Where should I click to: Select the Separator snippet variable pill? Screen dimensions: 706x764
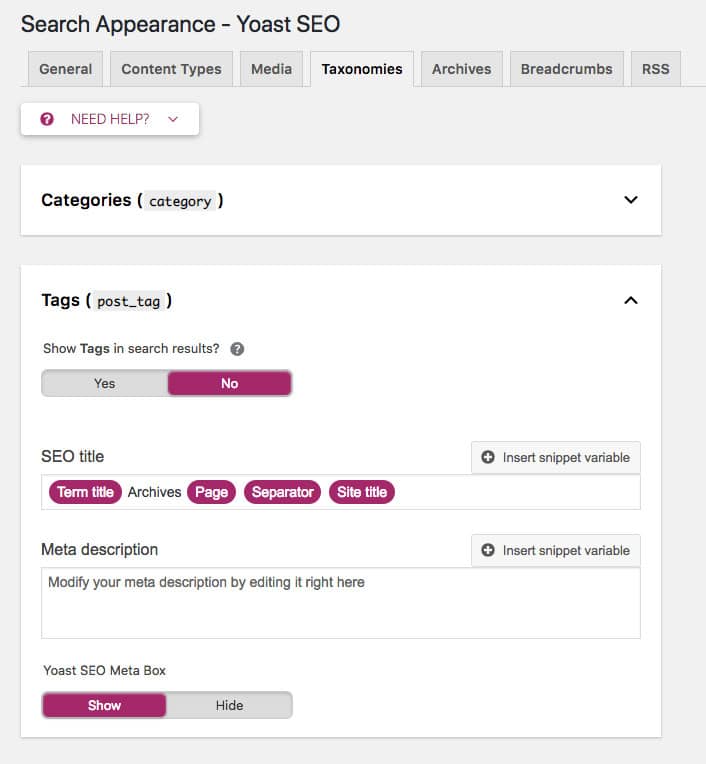click(282, 492)
